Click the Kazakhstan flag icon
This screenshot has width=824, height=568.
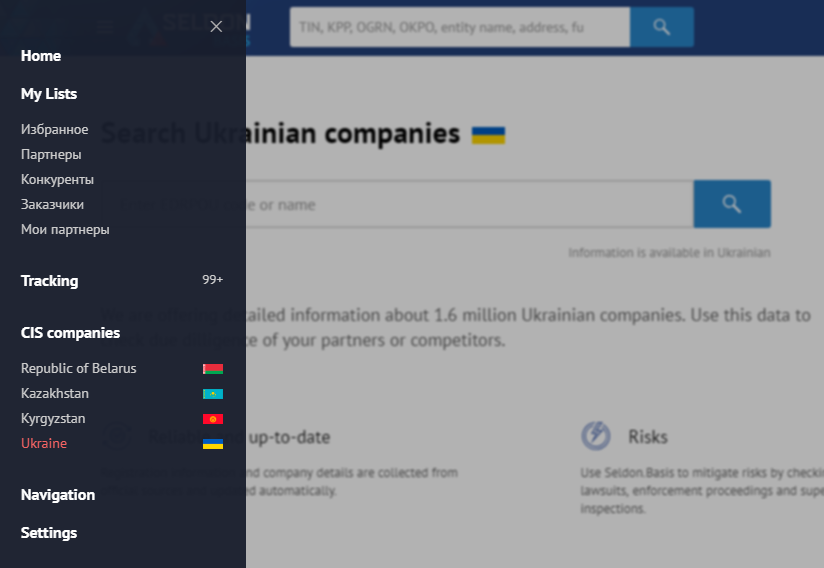tap(213, 394)
